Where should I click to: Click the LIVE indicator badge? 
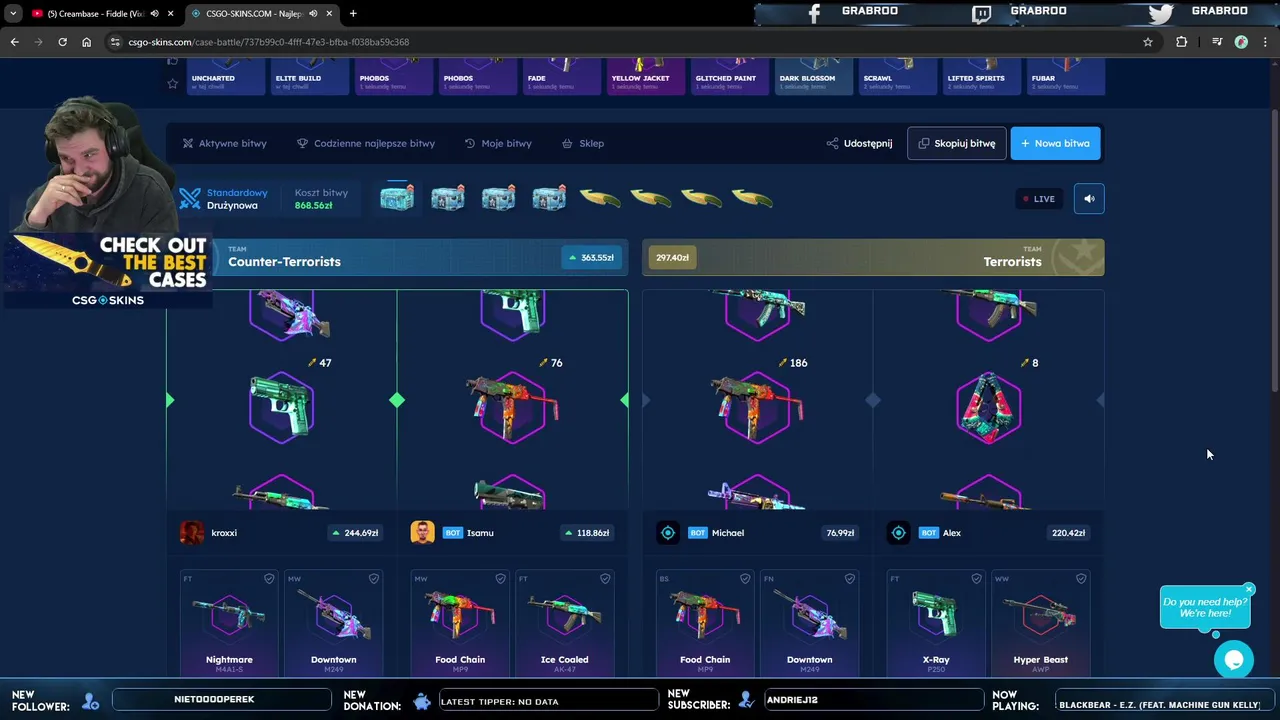pyautogui.click(x=1038, y=198)
